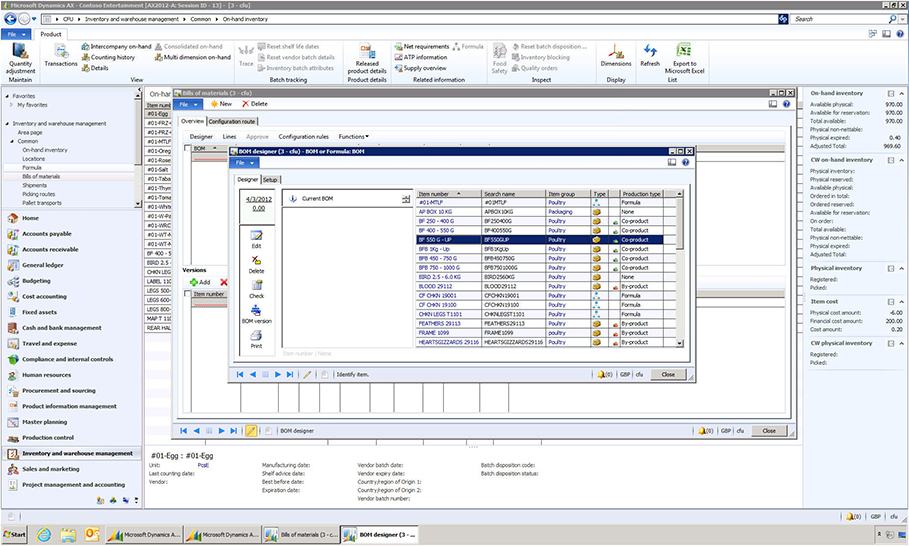Switch to Bills of materials taskbar button

point(300,534)
